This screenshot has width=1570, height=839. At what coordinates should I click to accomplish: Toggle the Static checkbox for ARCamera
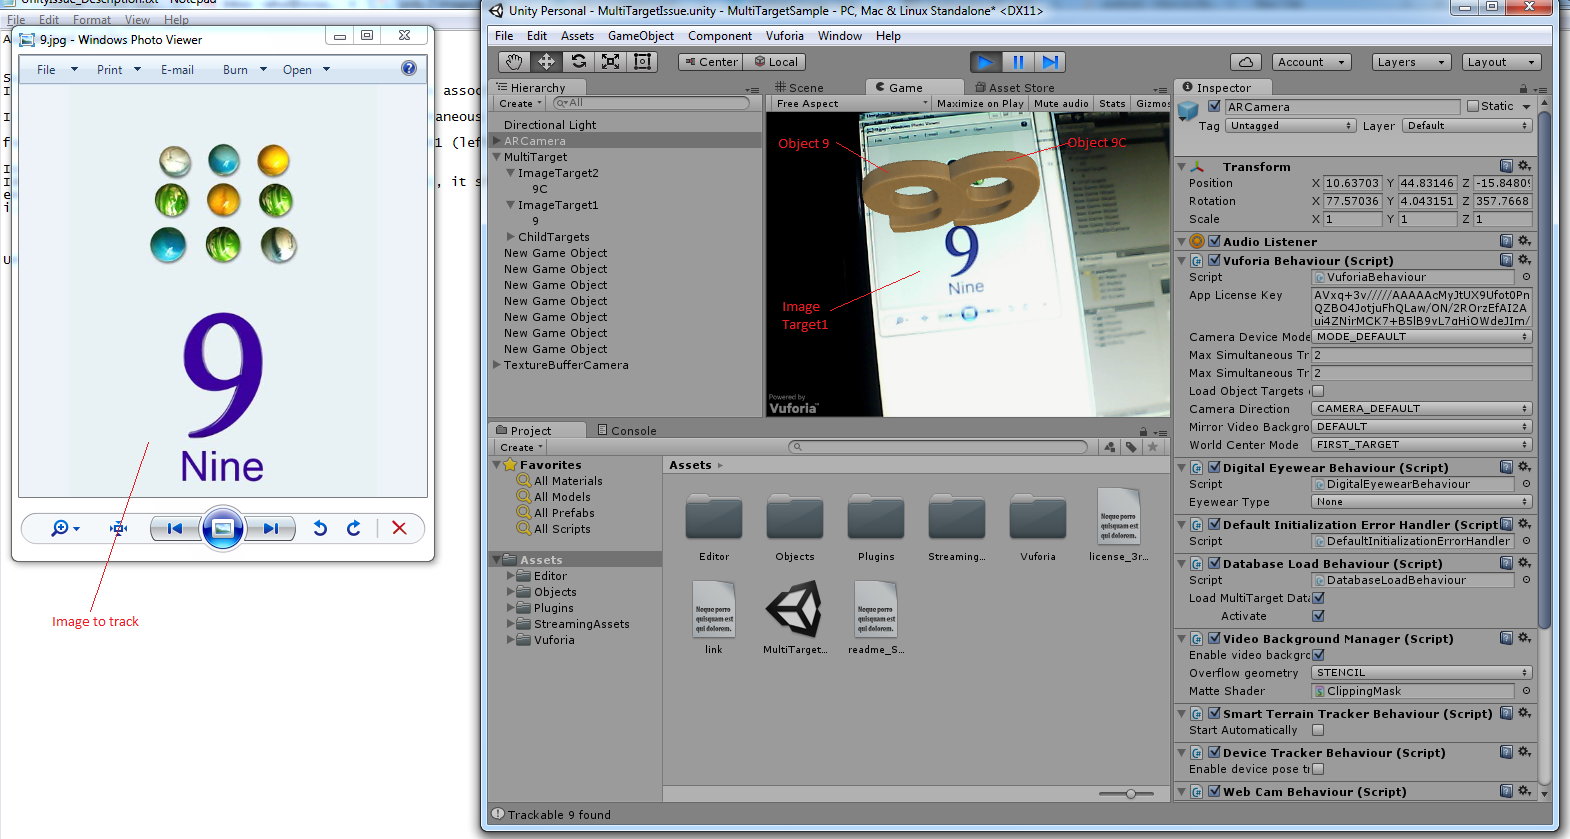pyautogui.click(x=1473, y=107)
